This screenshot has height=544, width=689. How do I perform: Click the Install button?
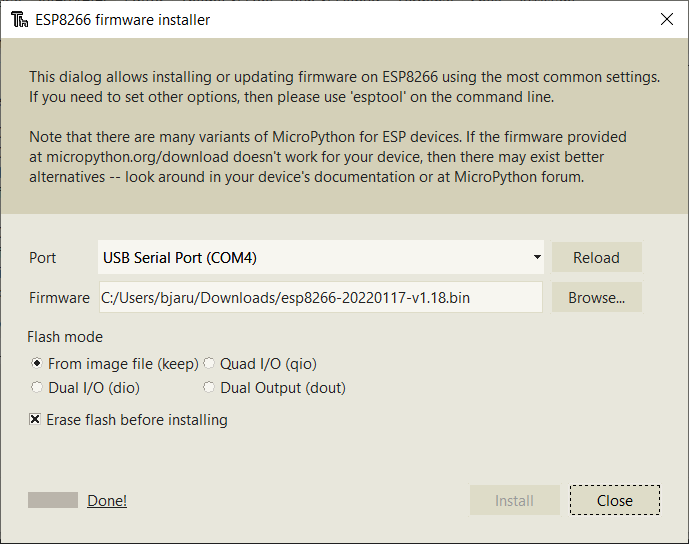(x=514, y=500)
